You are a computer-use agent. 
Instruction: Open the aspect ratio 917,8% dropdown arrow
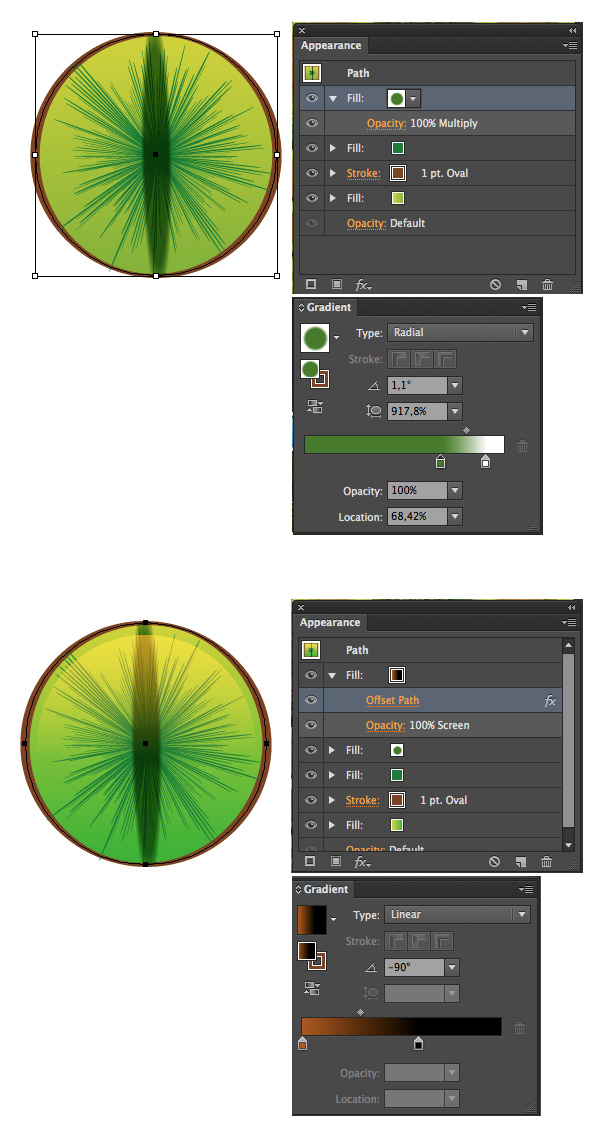coord(455,411)
